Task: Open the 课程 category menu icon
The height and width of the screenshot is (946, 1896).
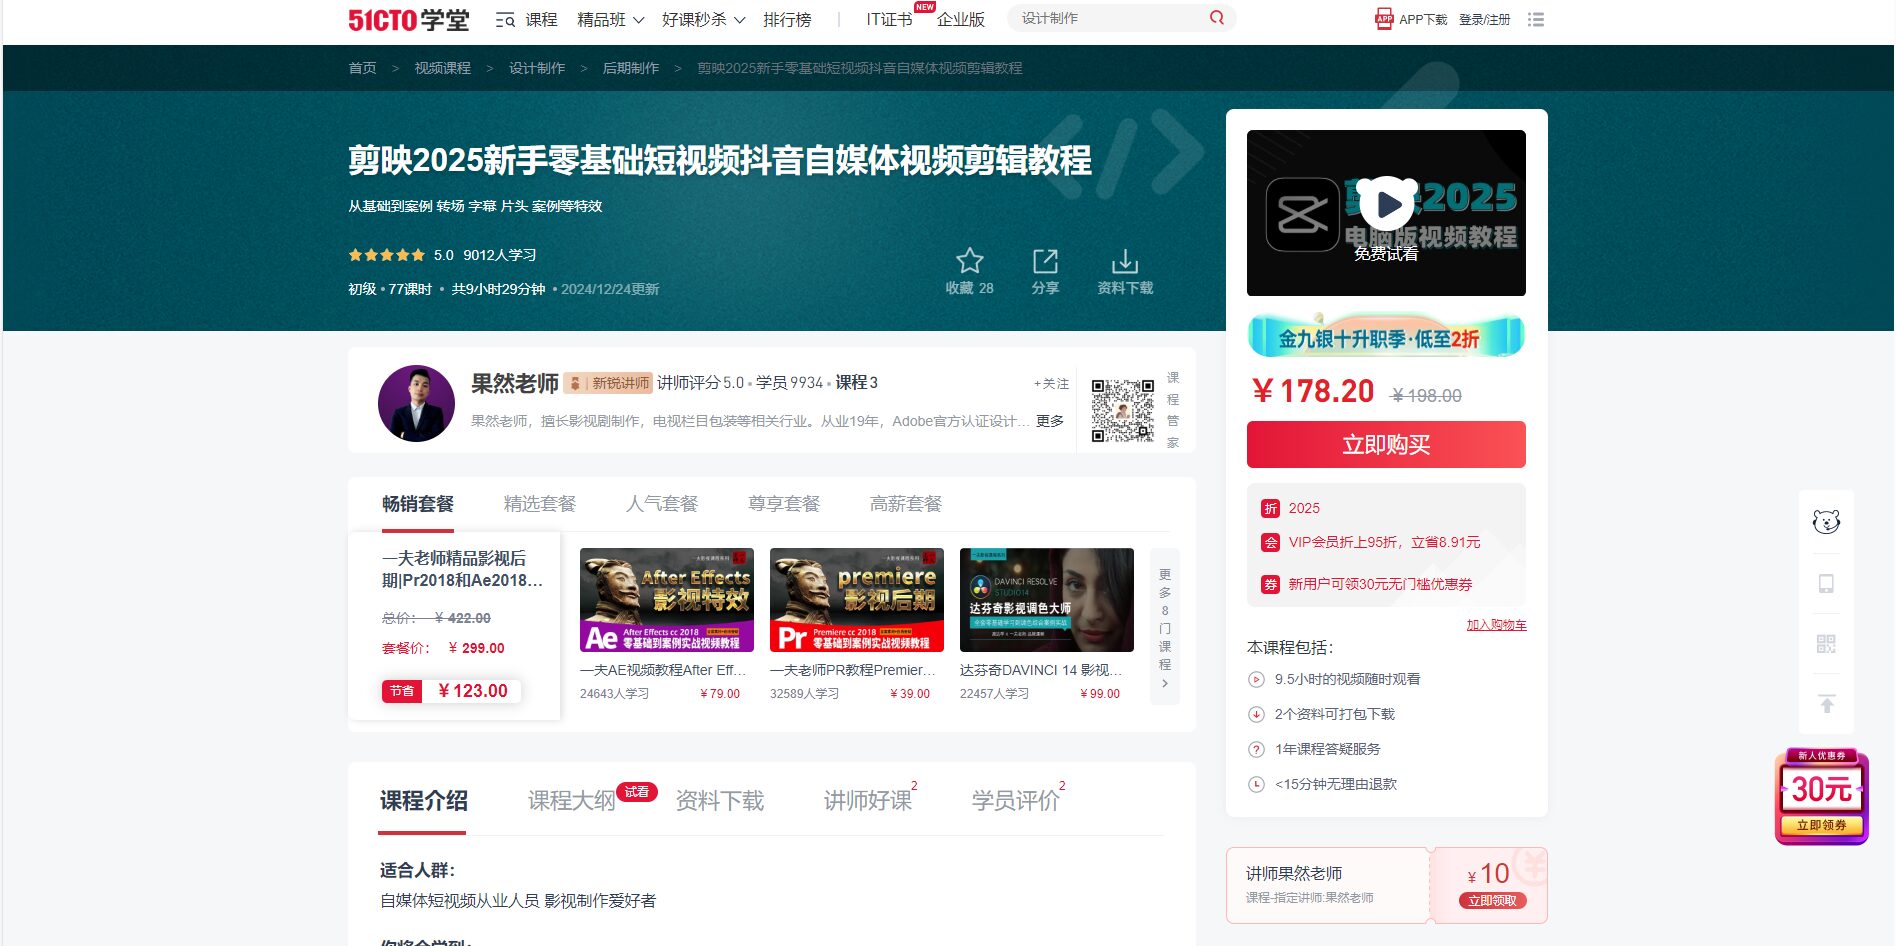Action: (x=505, y=20)
